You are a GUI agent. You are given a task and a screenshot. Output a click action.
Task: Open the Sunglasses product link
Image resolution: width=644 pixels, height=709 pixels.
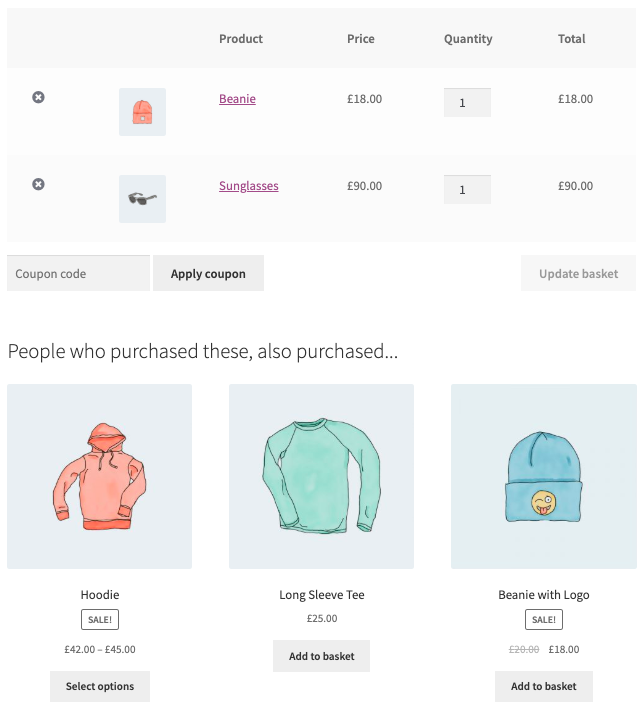[248, 186]
